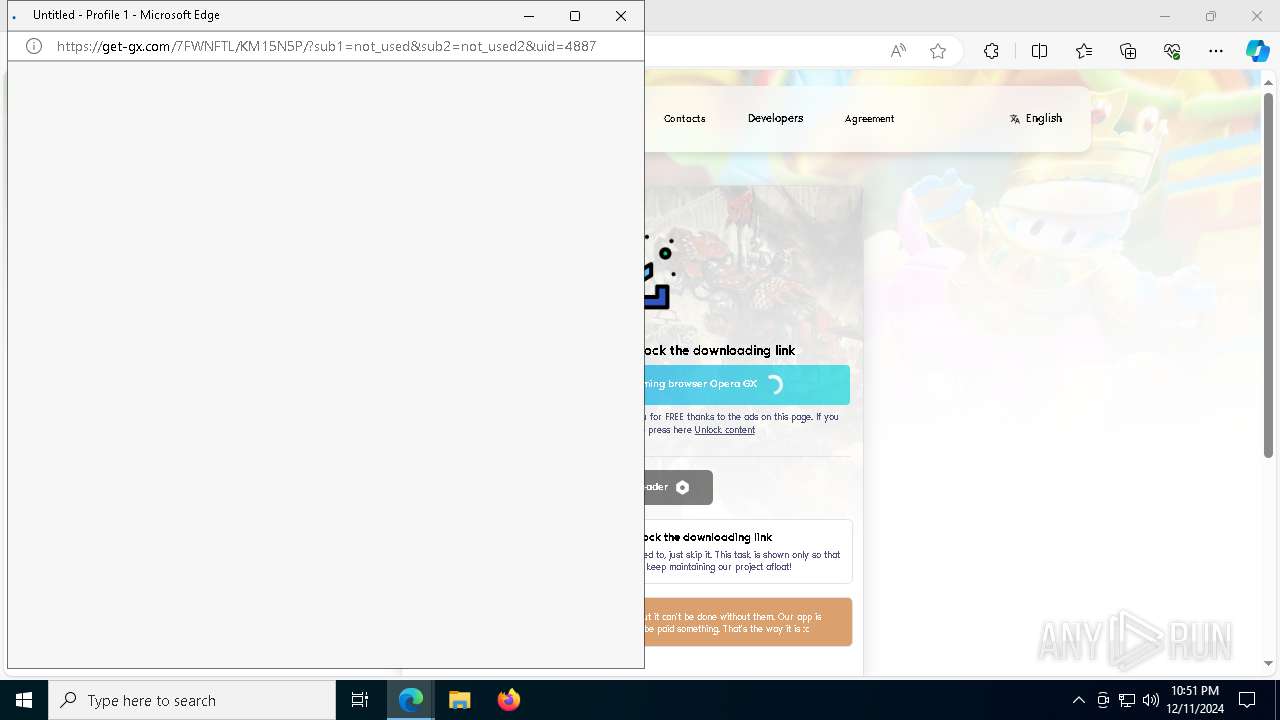Open the English language selector
Image resolution: width=1280 pixels, height=720 pixels.
1036,118
